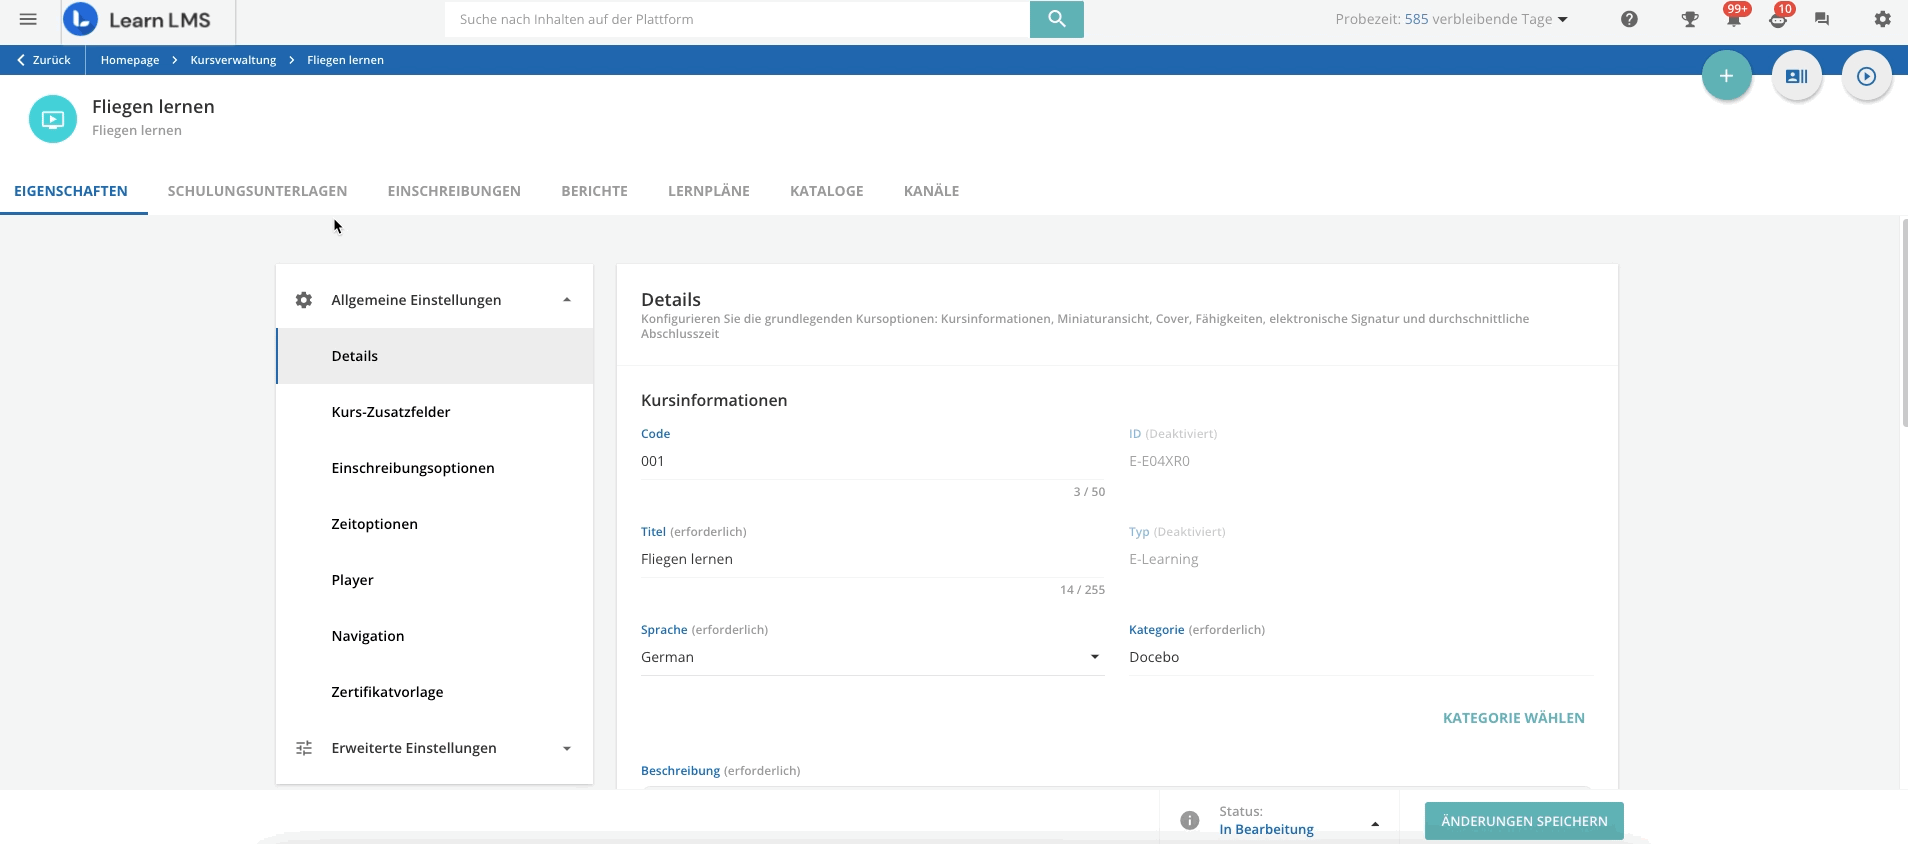The width and height of the screenshot is (1908, 844).
Task: Click the Code field containing 001
Action: (872, 461)
